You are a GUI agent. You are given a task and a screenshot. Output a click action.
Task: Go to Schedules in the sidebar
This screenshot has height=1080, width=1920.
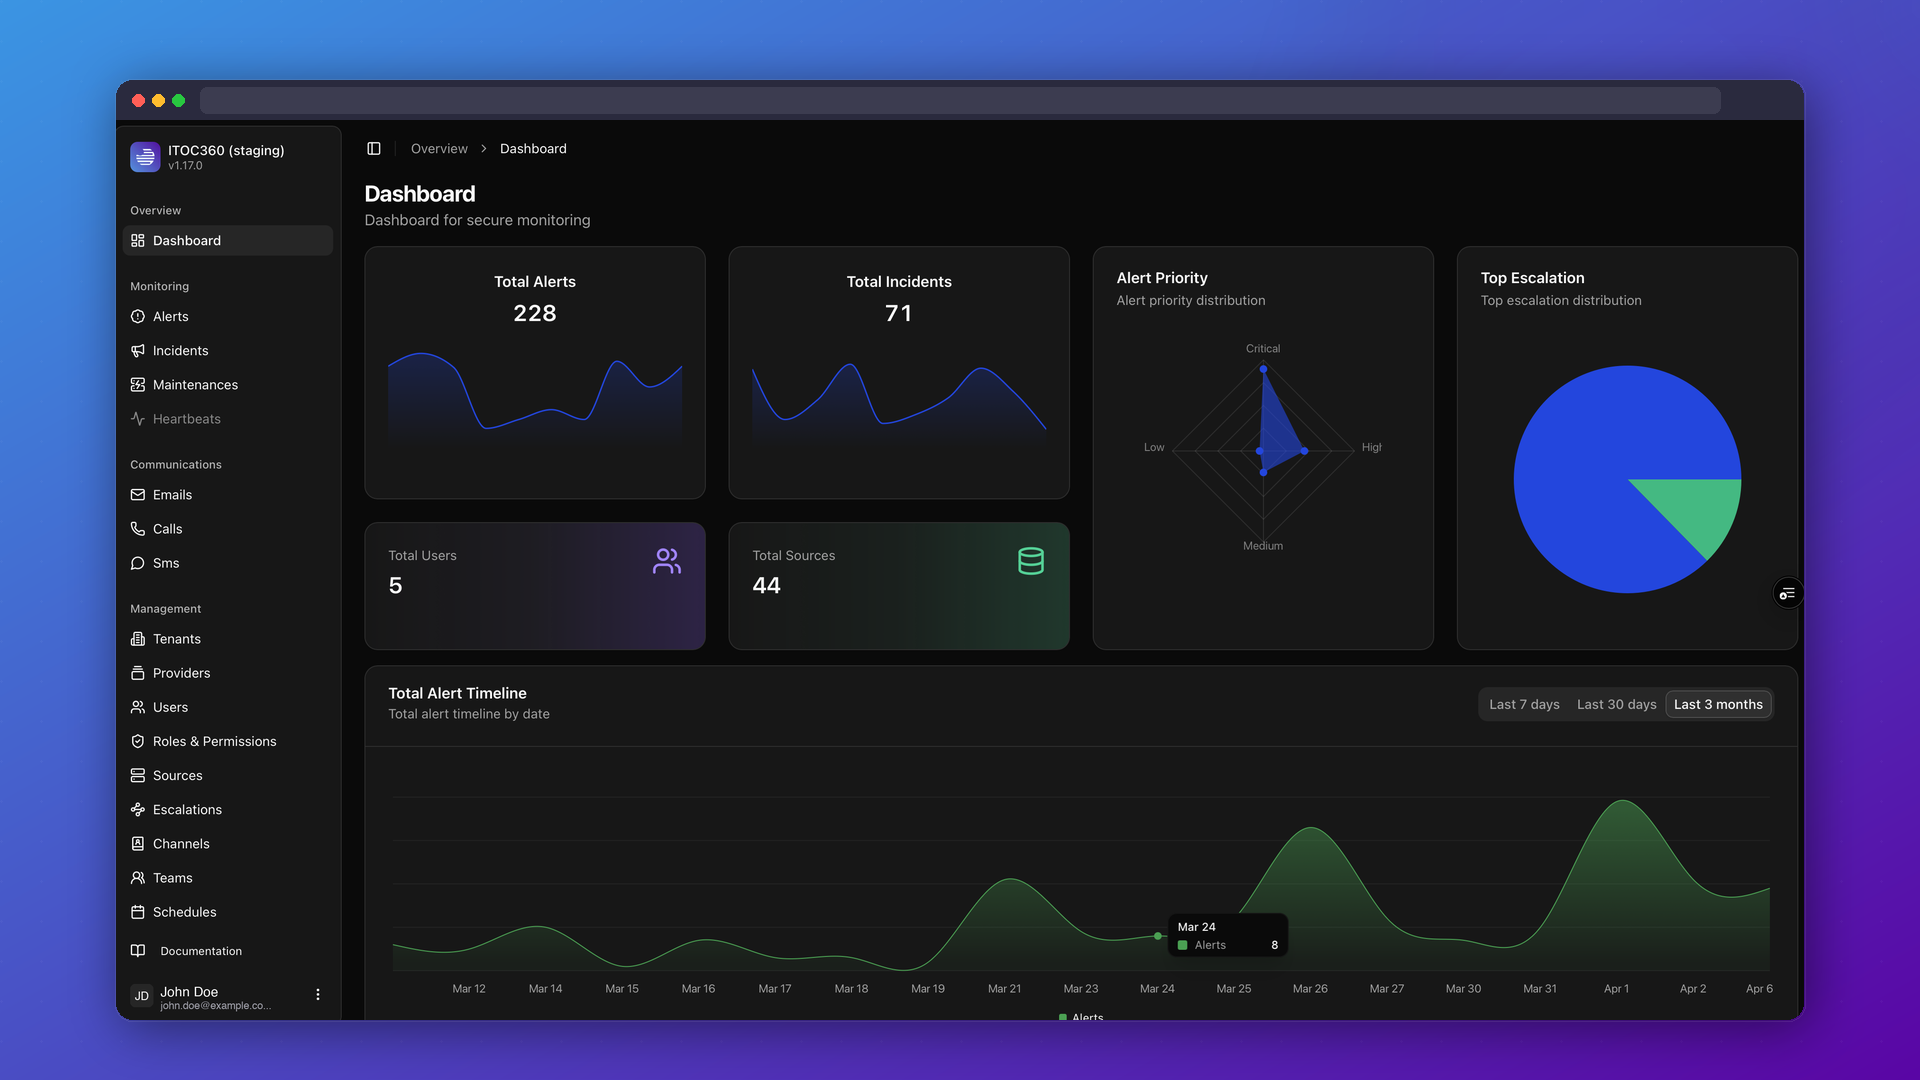pos(184,912)
